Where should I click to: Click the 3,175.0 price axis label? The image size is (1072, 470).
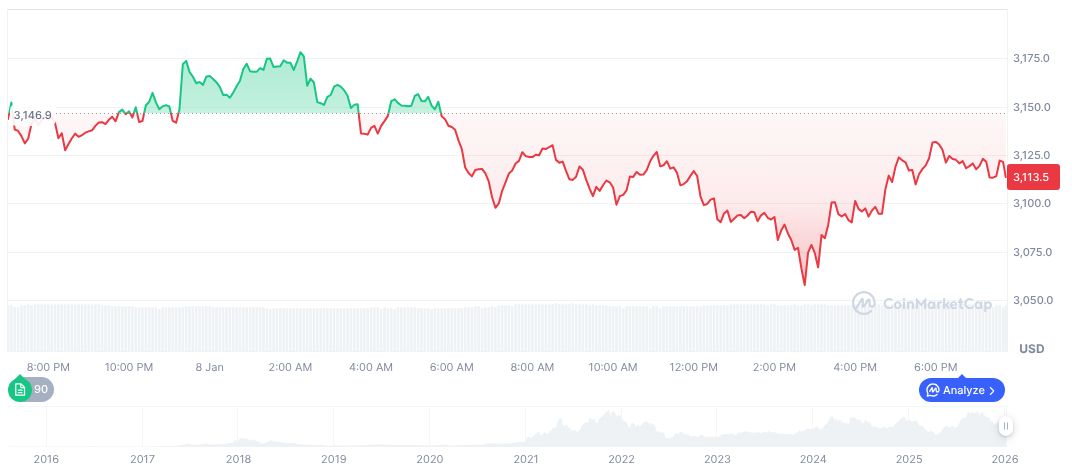tap(1031, 59)
